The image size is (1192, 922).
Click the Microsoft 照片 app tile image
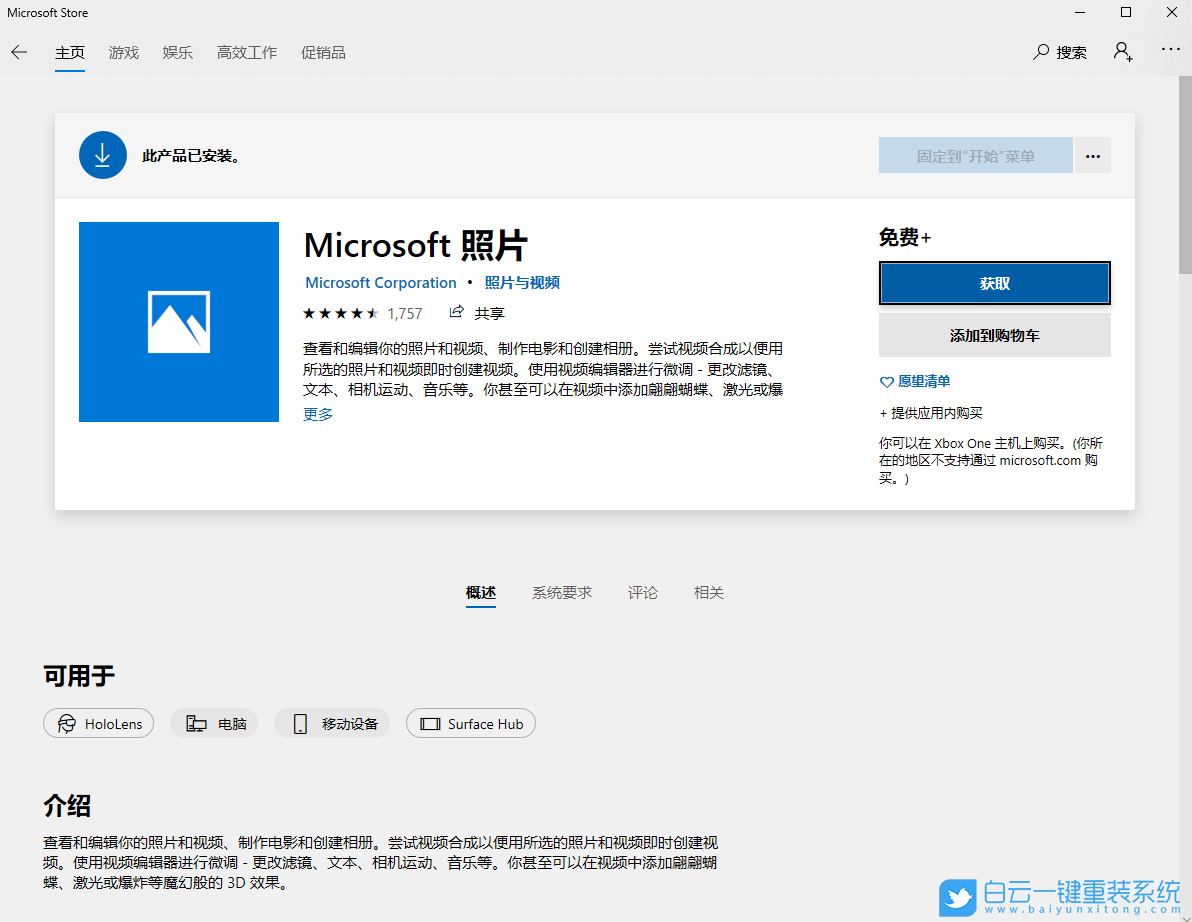(x=178, y=321)
